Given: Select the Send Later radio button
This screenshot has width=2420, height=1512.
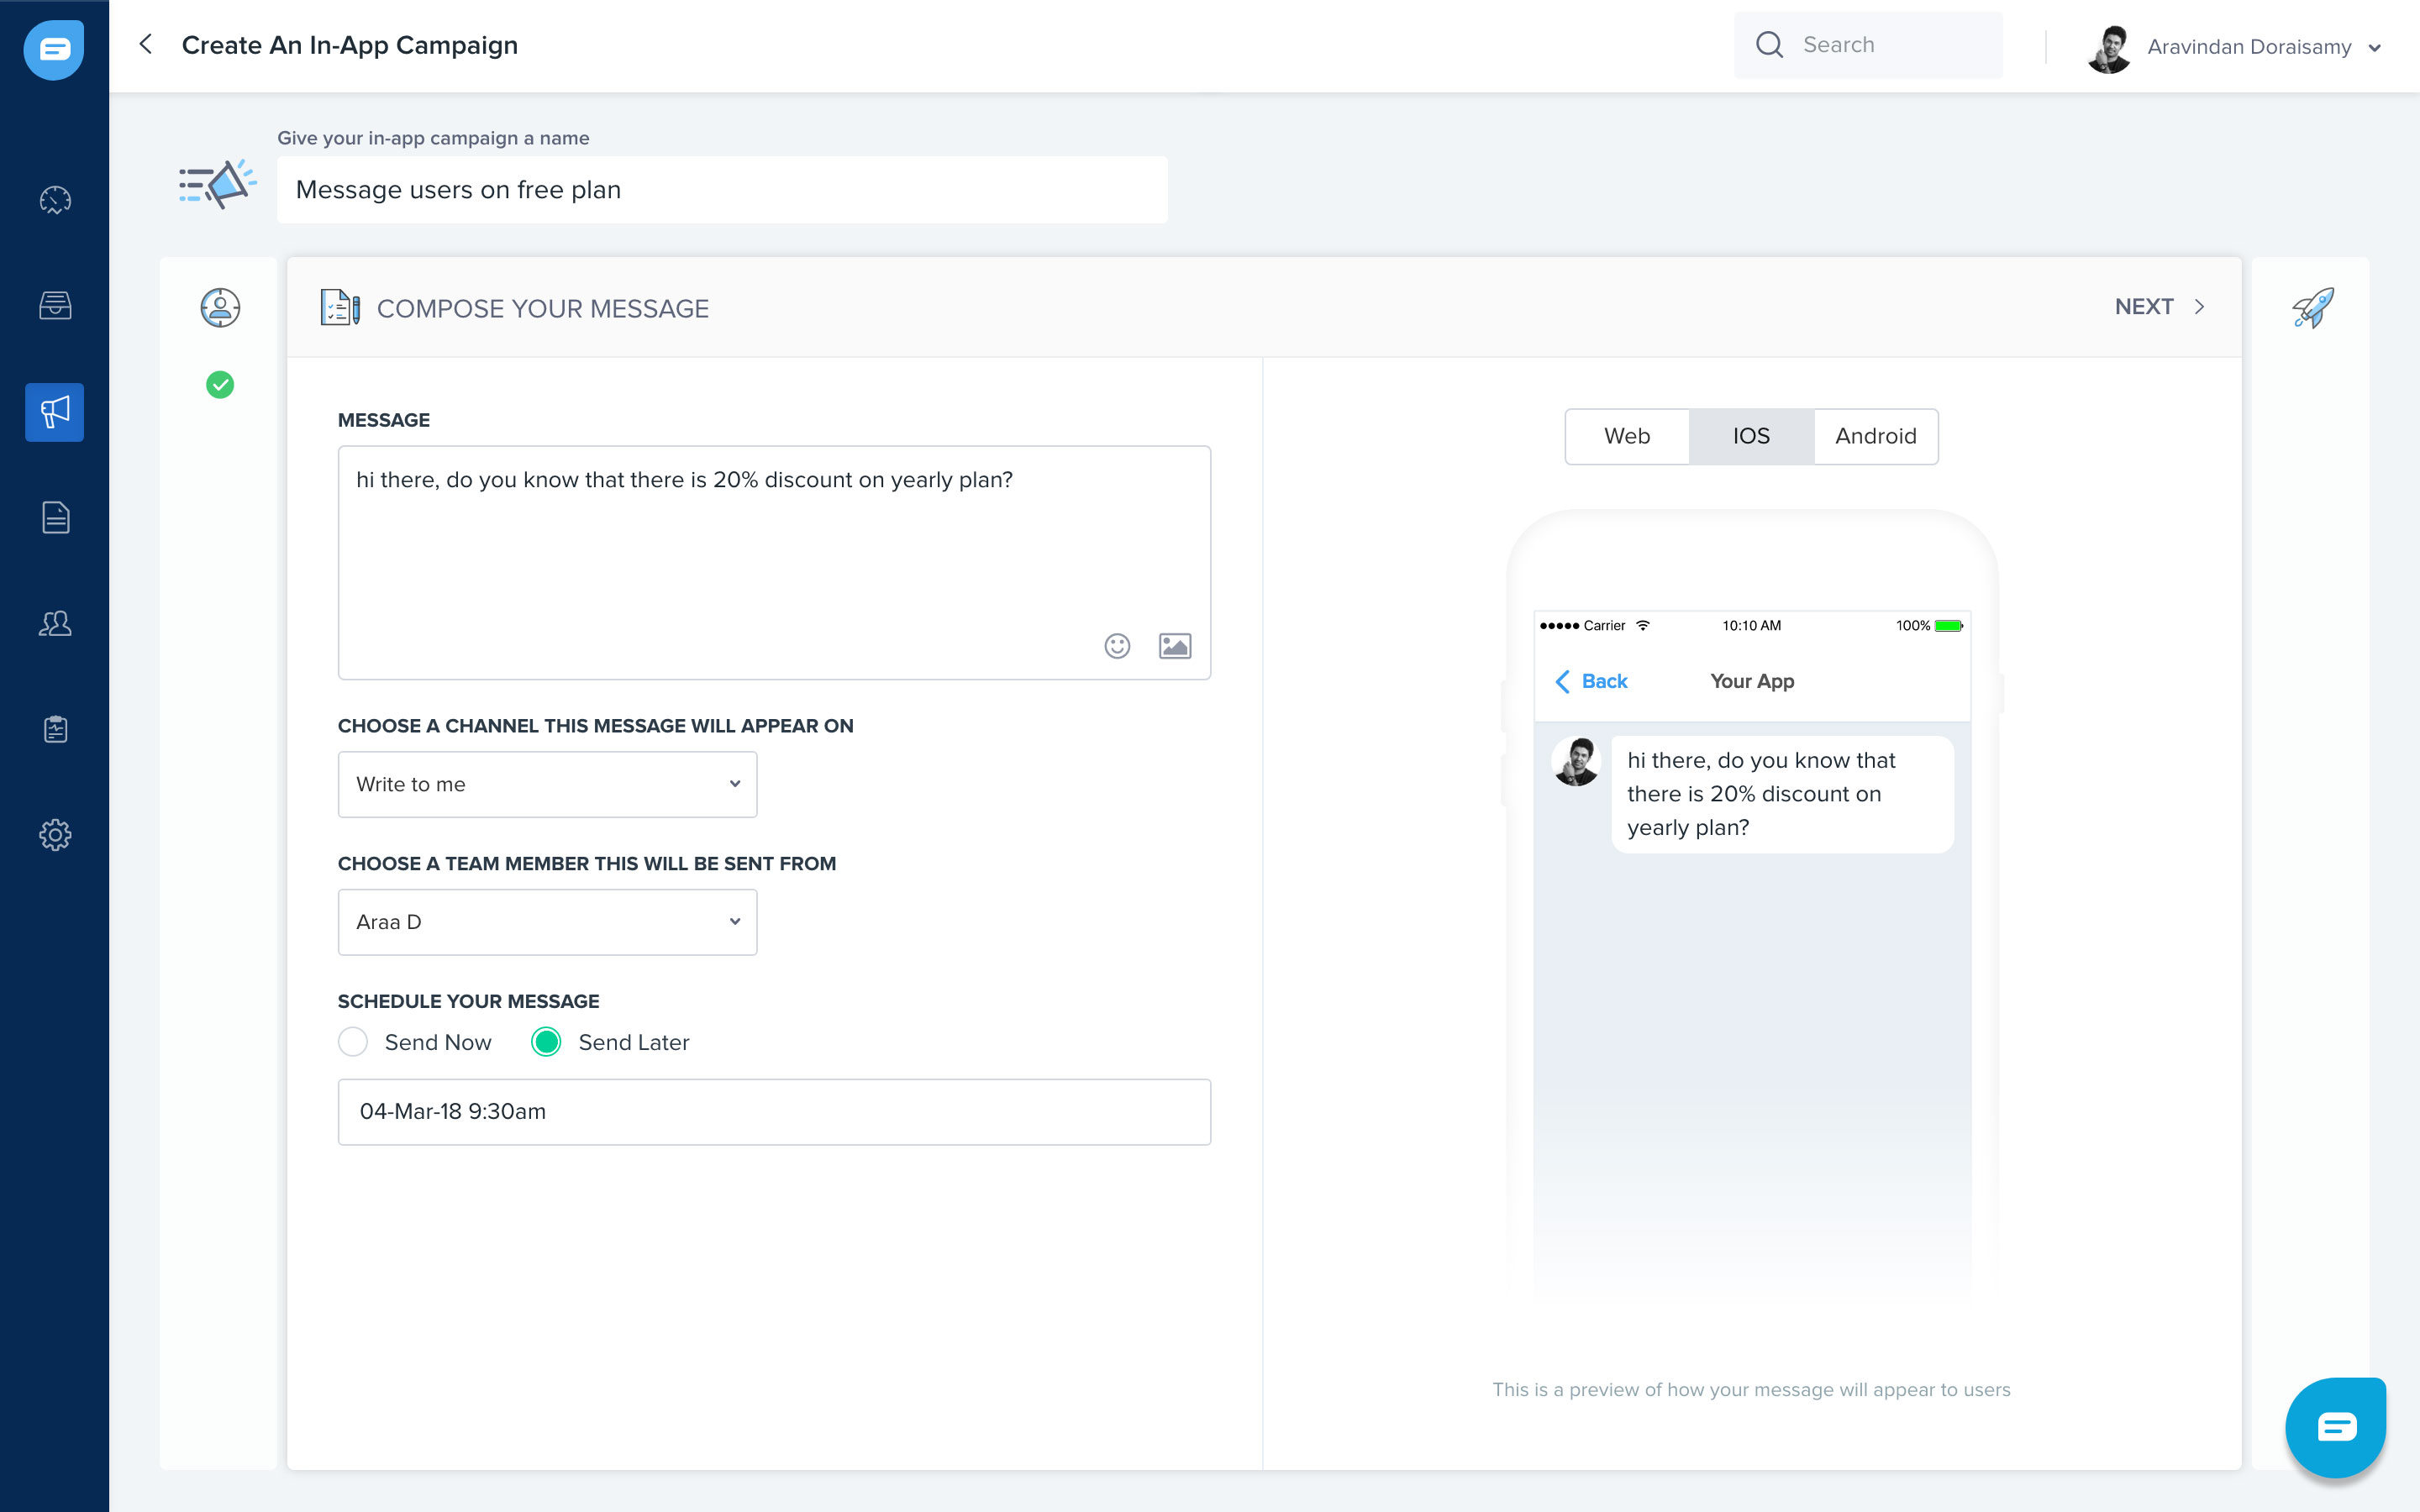Looking at the screenshot, I should coord(546,1042).
